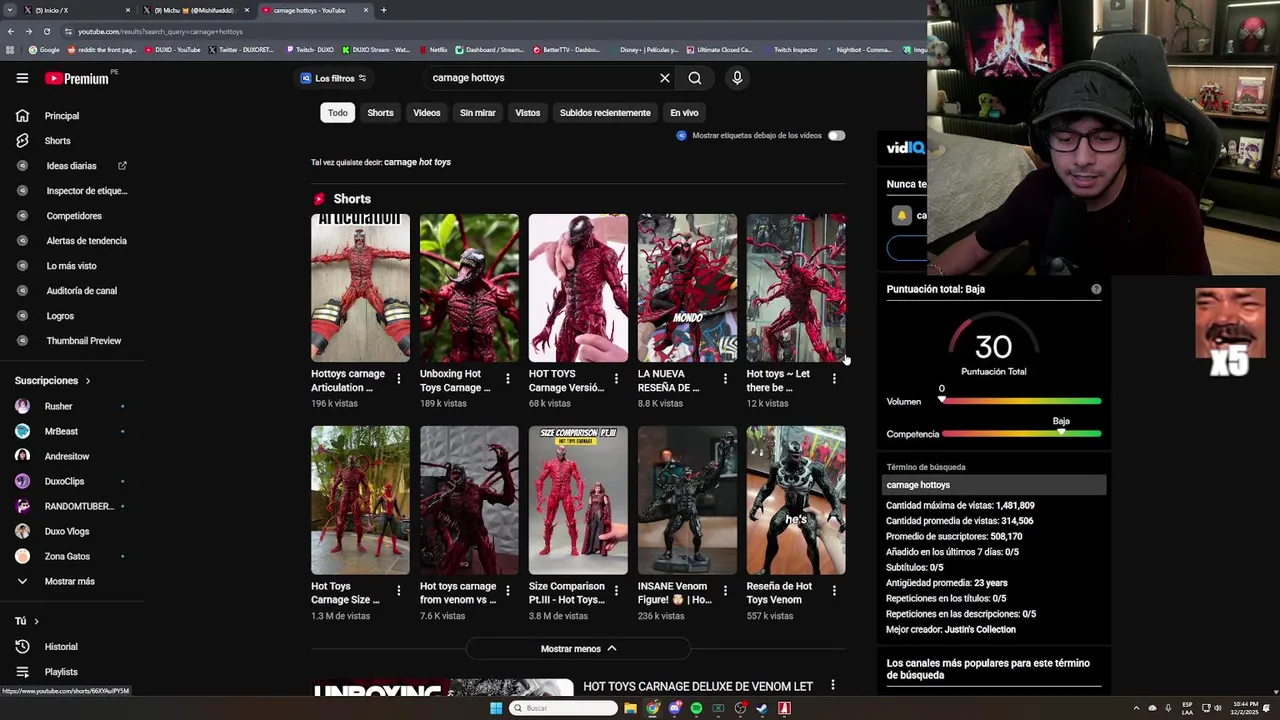Go to the YouTube Premium logo home

[x=76, y=78]
